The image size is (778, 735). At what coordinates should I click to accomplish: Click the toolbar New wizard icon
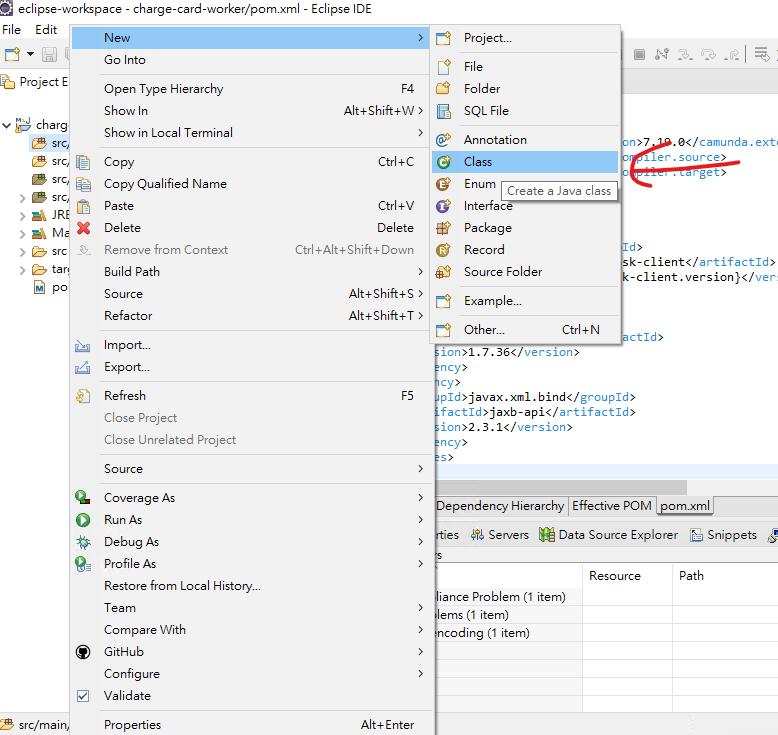[x=12, y=54]
